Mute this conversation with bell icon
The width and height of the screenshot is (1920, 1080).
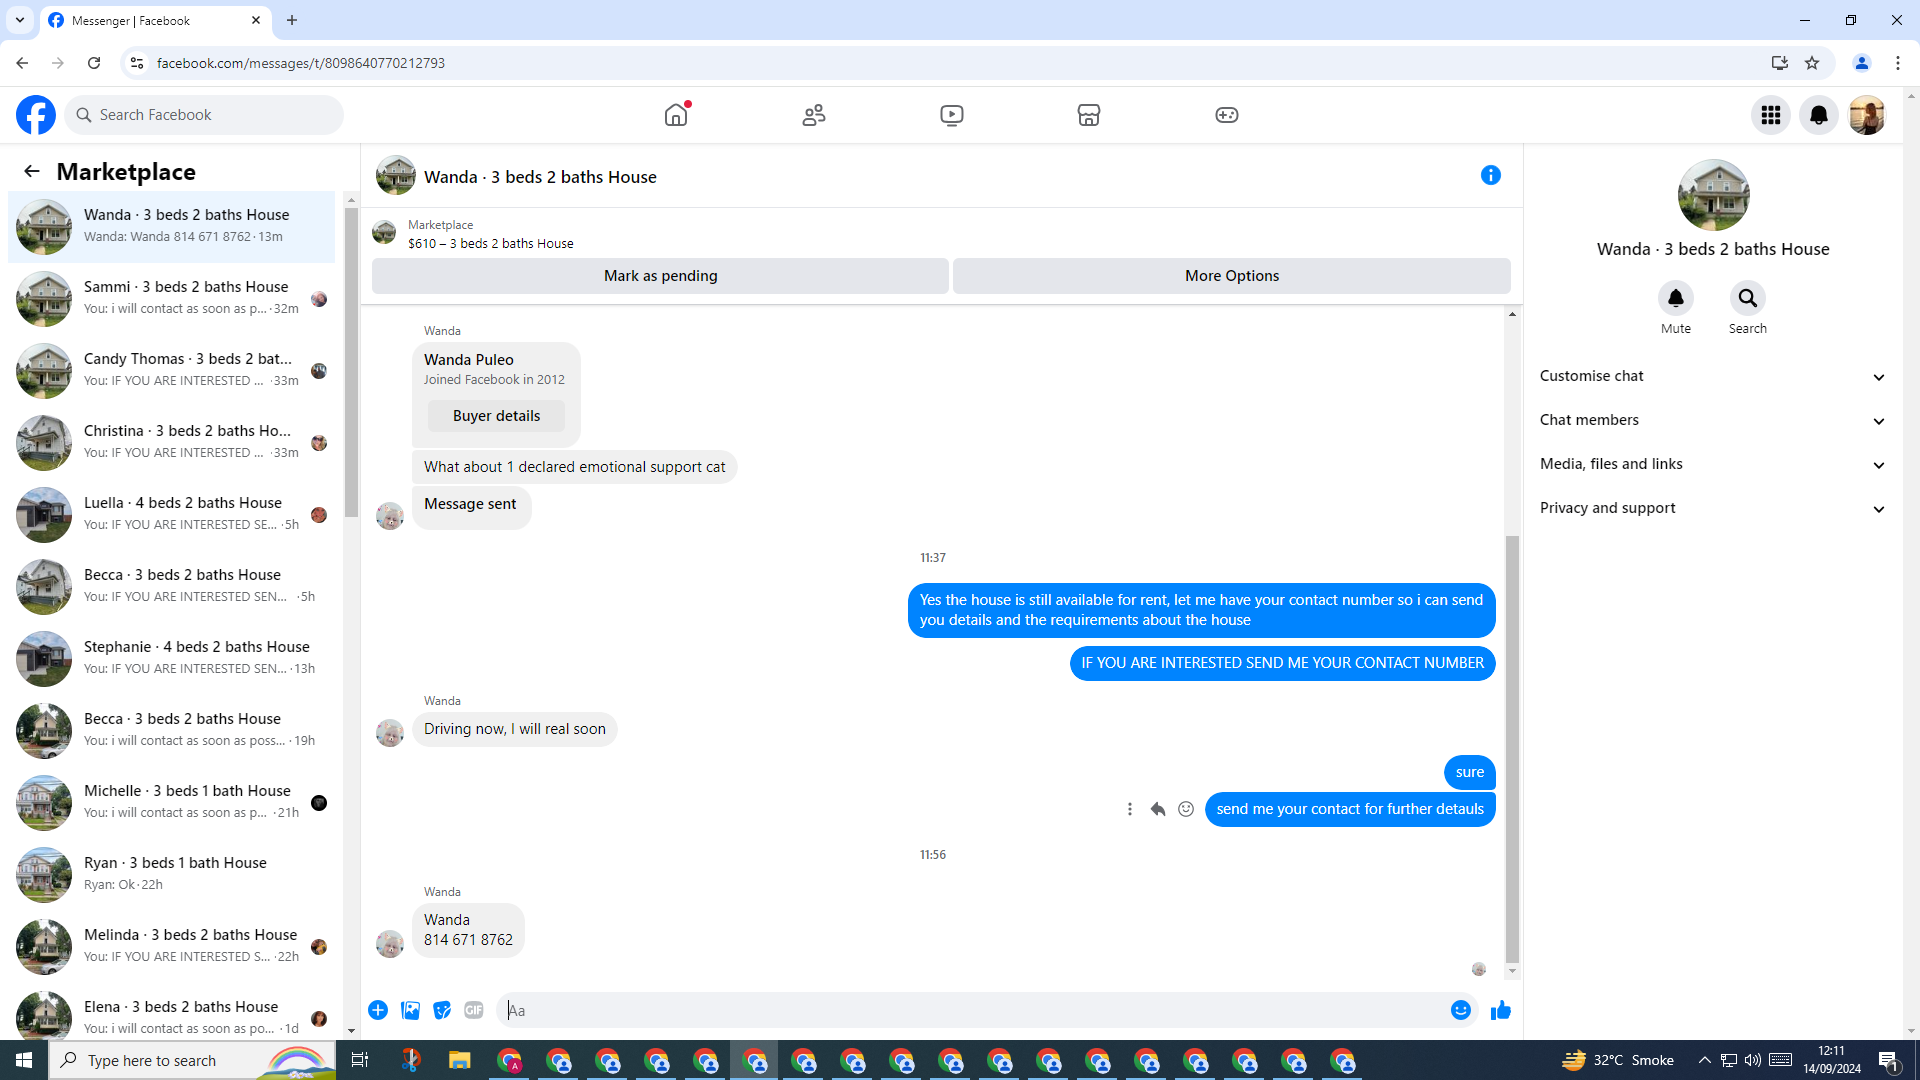click(x=1676, y=298)
